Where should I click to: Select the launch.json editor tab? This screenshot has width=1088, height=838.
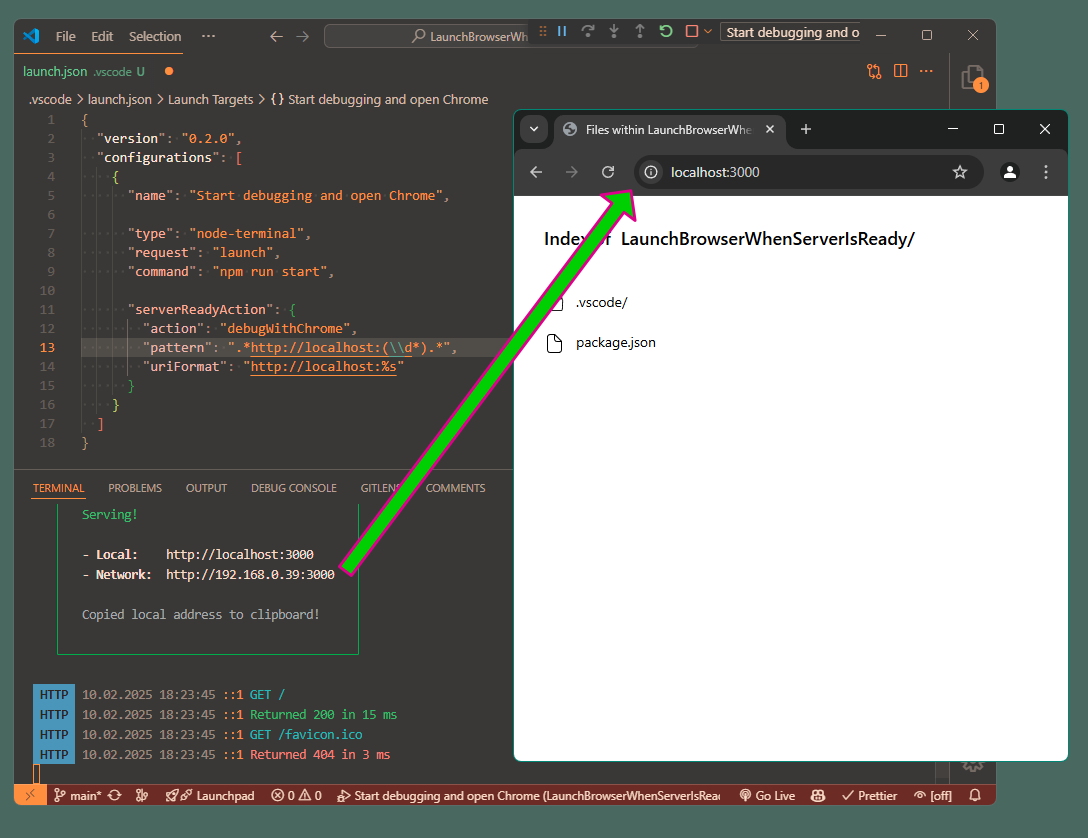83,71
